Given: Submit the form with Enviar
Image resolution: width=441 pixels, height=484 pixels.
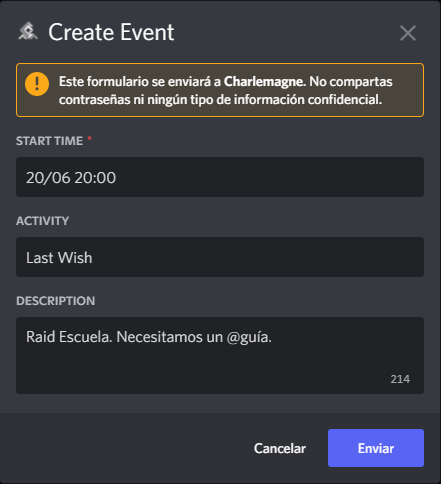Looking at the screenshot, I should pyautogui.click(x=376, y=448).
